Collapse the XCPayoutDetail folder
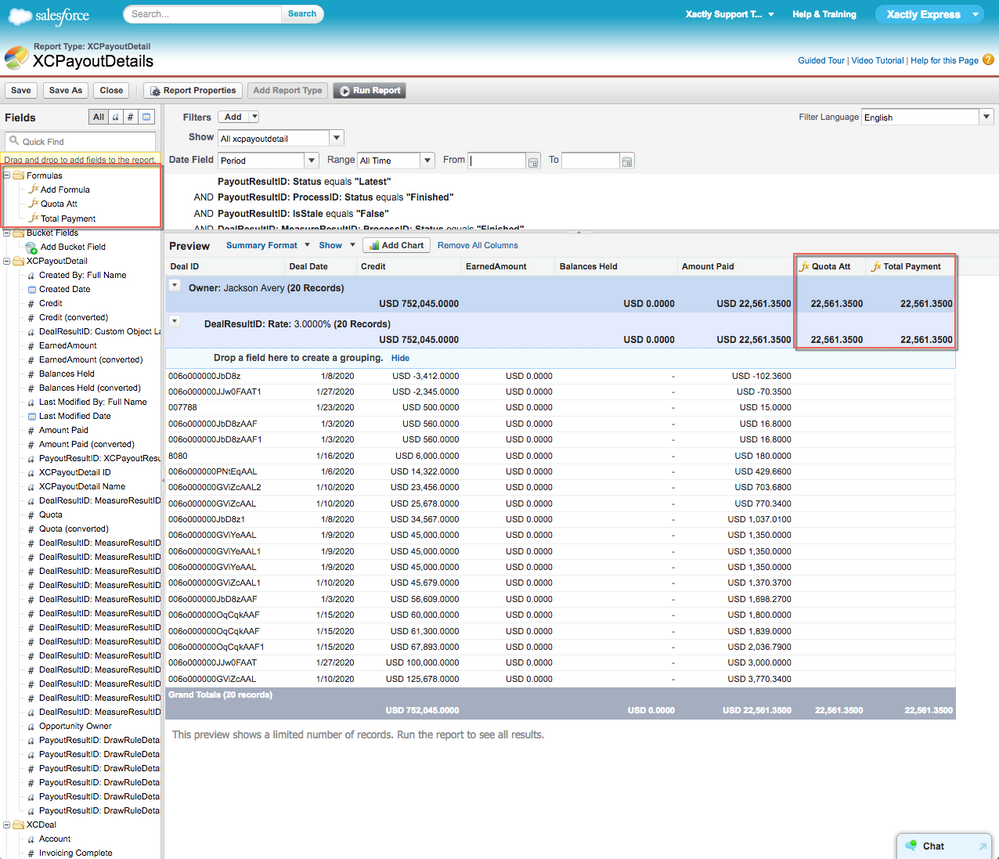The image size is (999, 859). point(6,261)
